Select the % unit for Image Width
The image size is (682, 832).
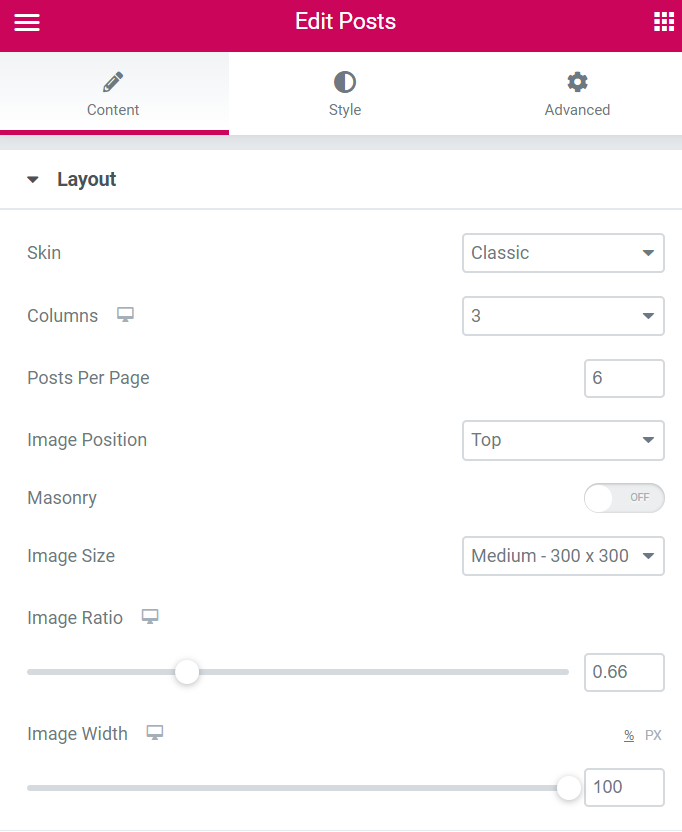(x=629, y=735)
